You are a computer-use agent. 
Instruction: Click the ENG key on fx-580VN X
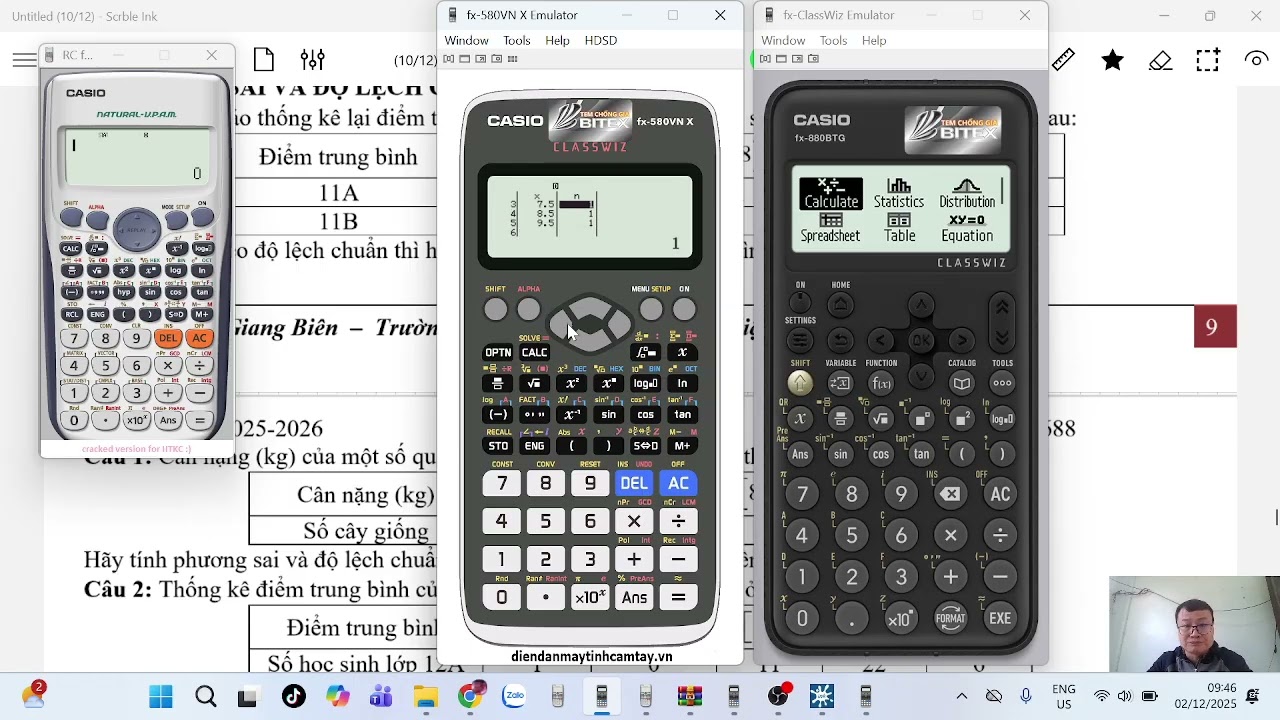click(x=534, y=446)
